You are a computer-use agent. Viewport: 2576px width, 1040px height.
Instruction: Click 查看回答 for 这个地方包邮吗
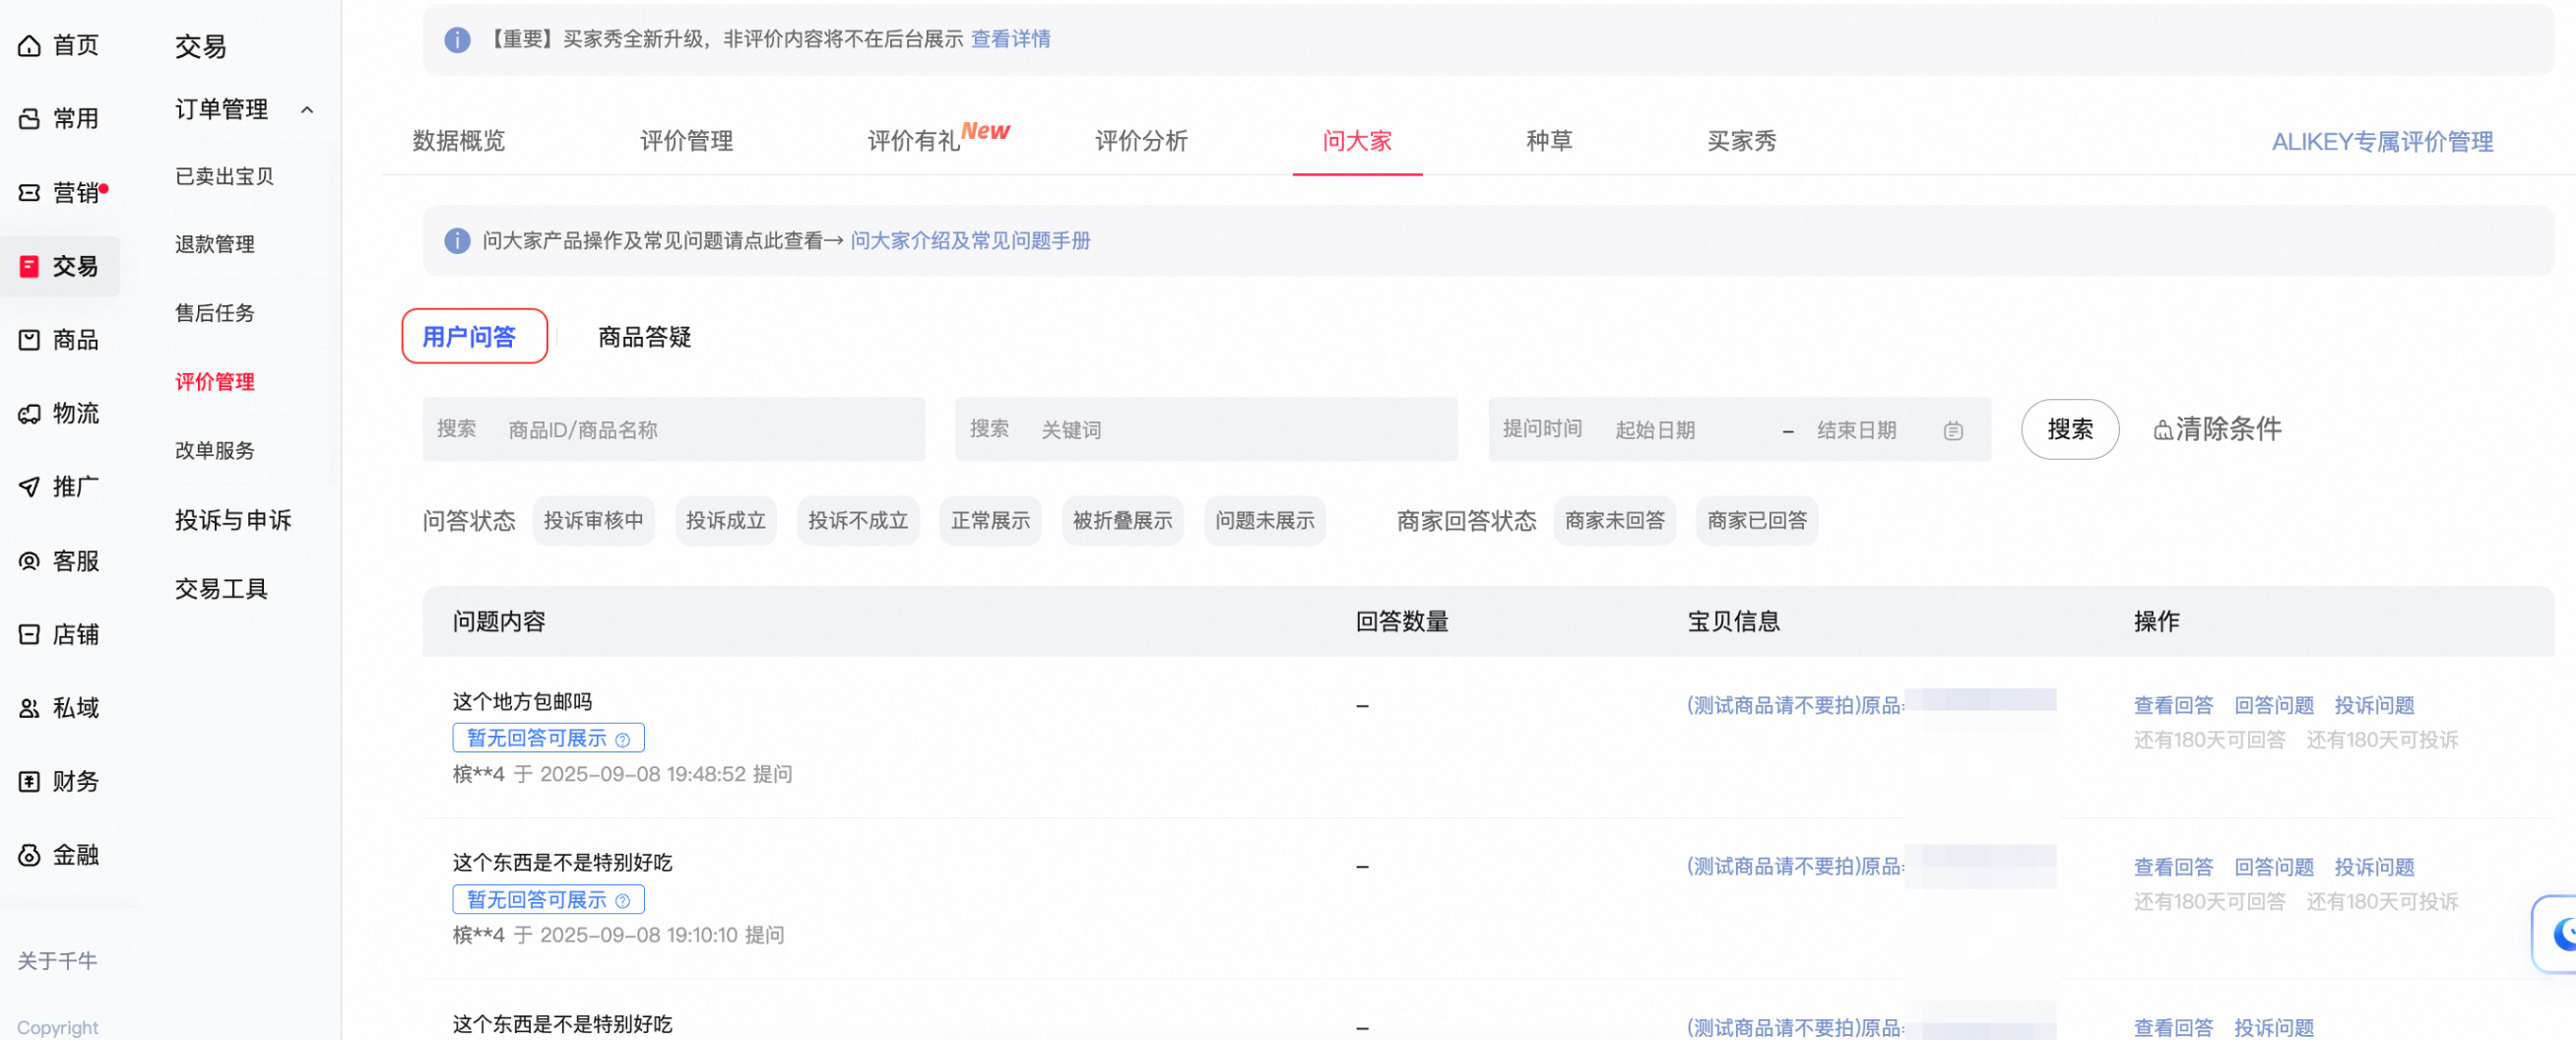2173,706
